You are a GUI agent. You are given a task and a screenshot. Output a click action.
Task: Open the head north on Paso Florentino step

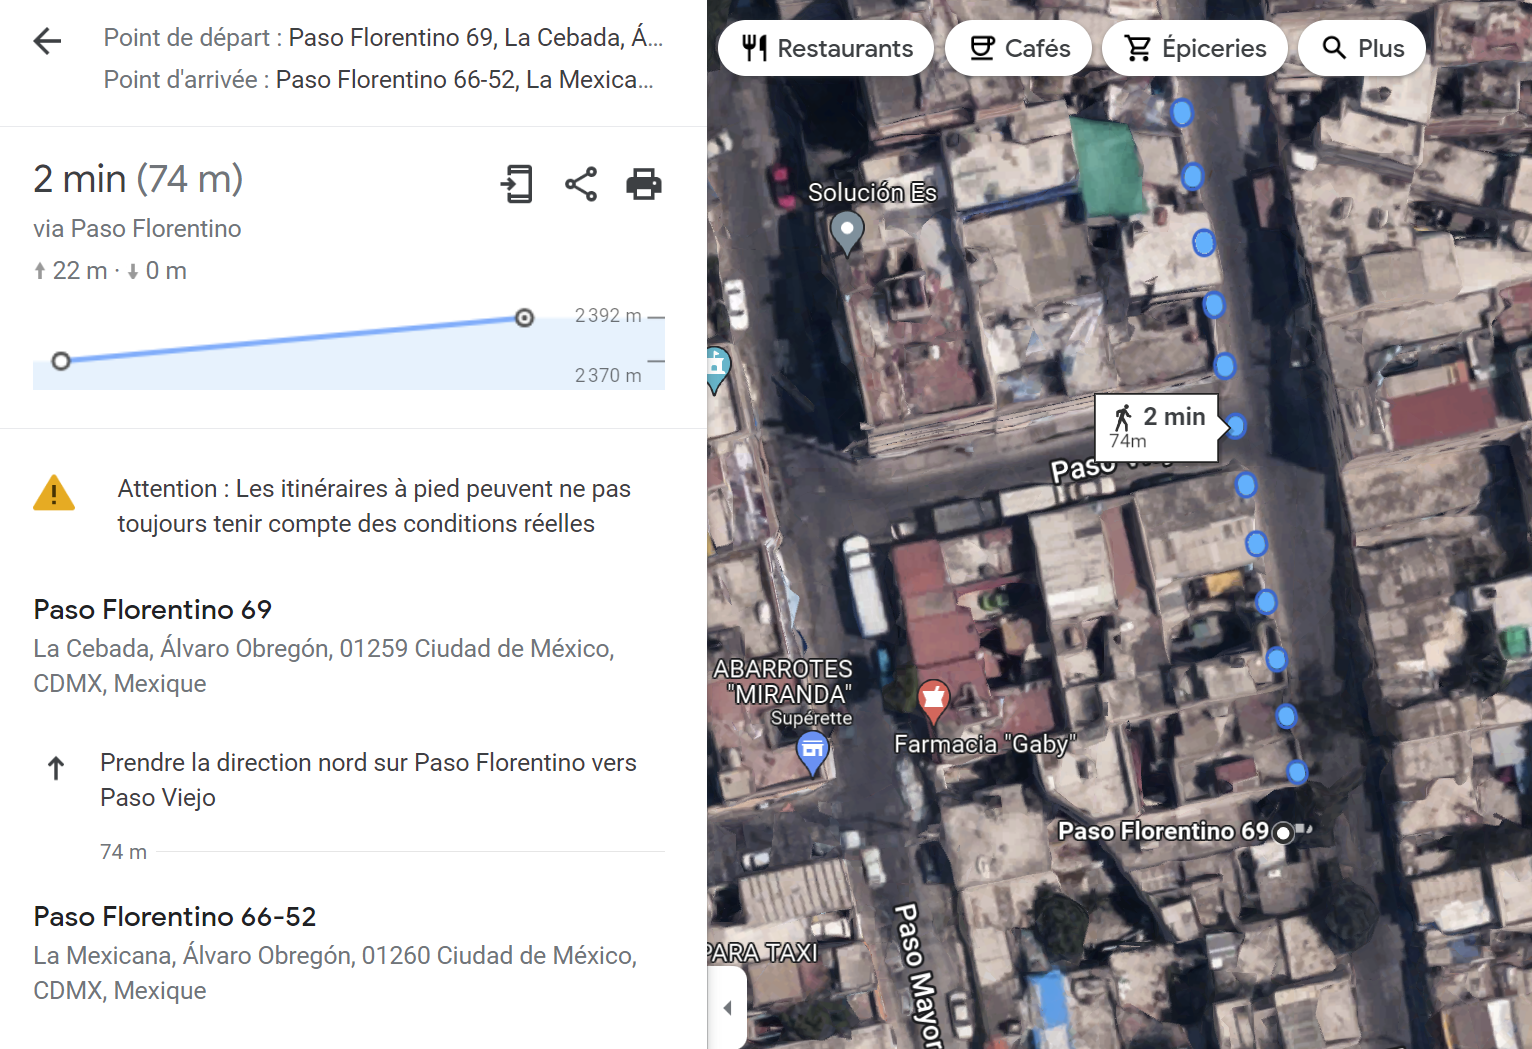click(x=368, y=780)
